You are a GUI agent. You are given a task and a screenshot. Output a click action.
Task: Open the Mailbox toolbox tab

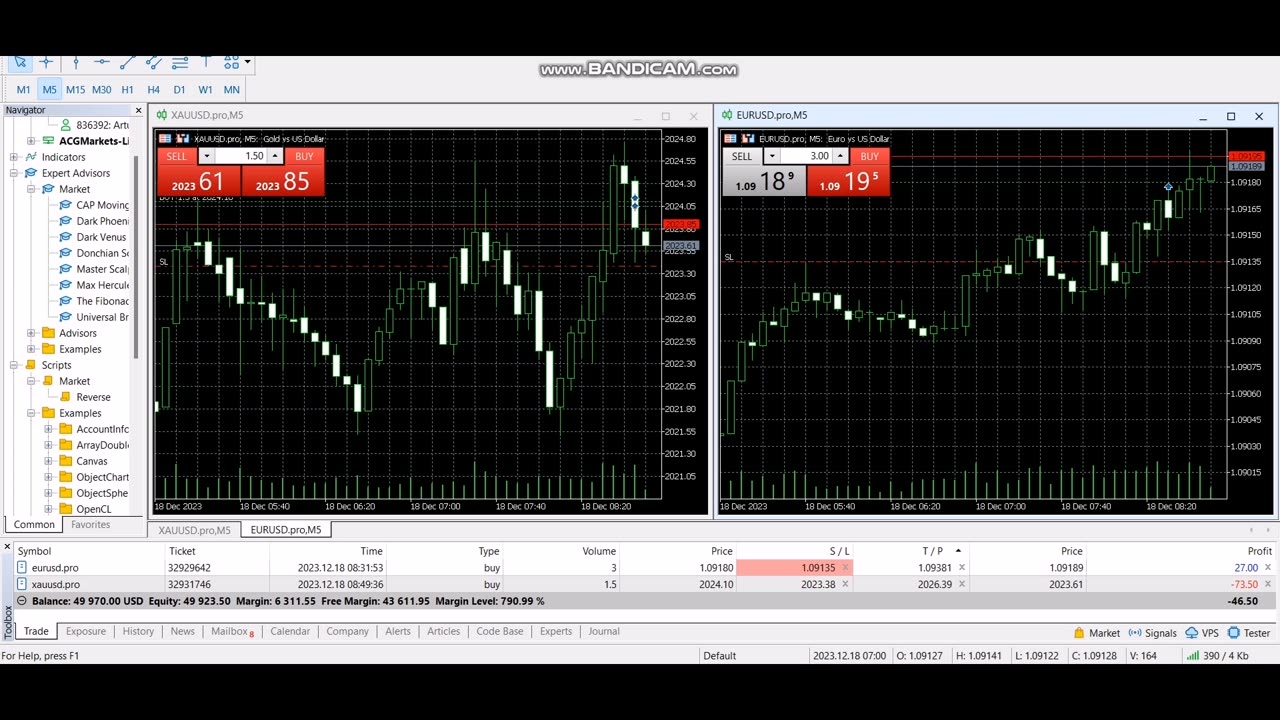pos(232,632)
